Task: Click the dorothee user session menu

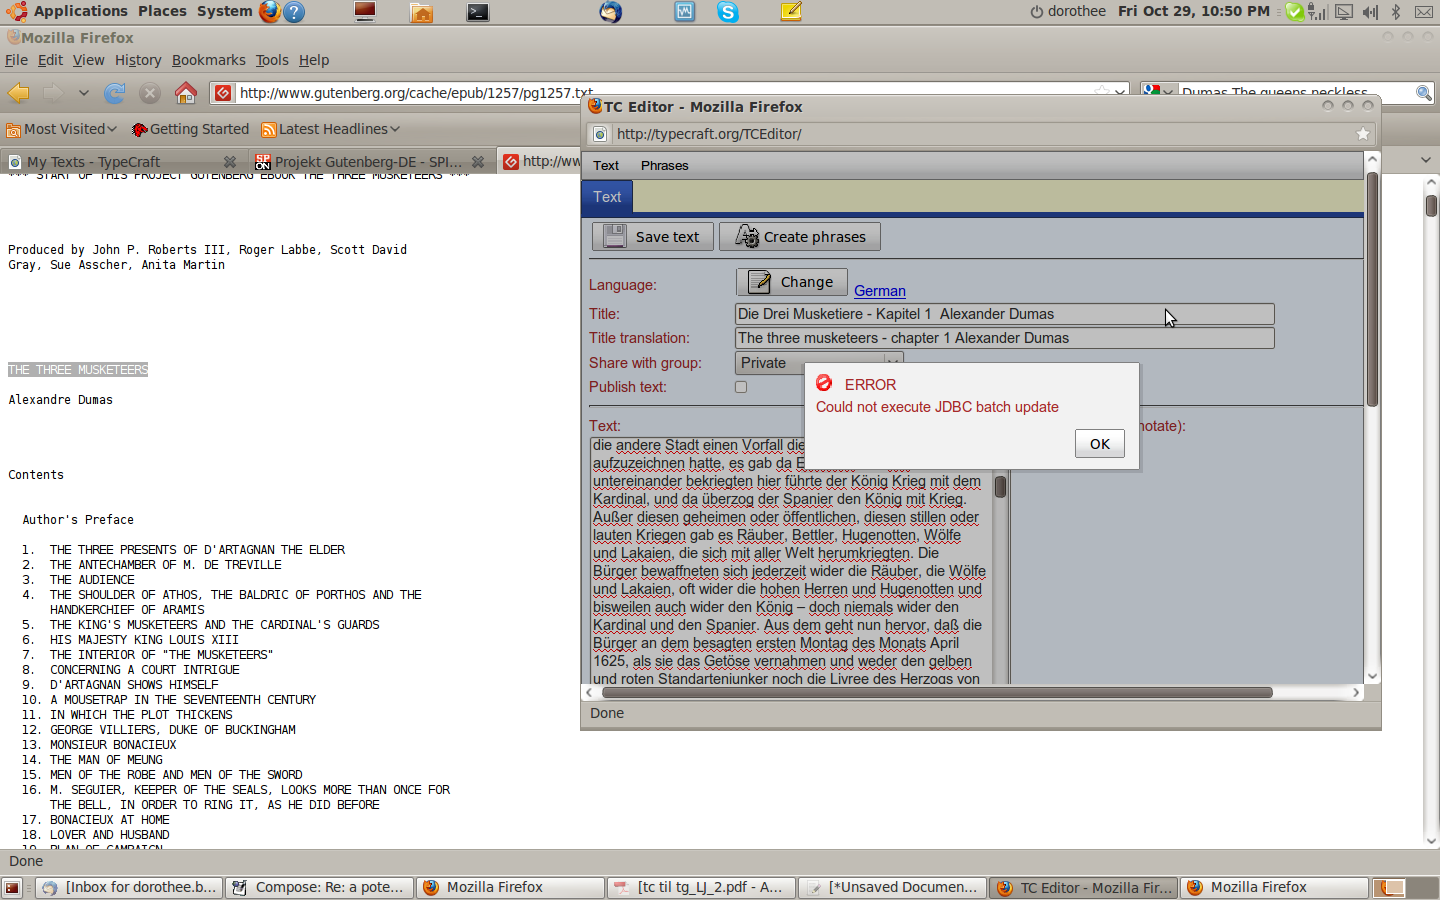Action: click(1068, 11)
